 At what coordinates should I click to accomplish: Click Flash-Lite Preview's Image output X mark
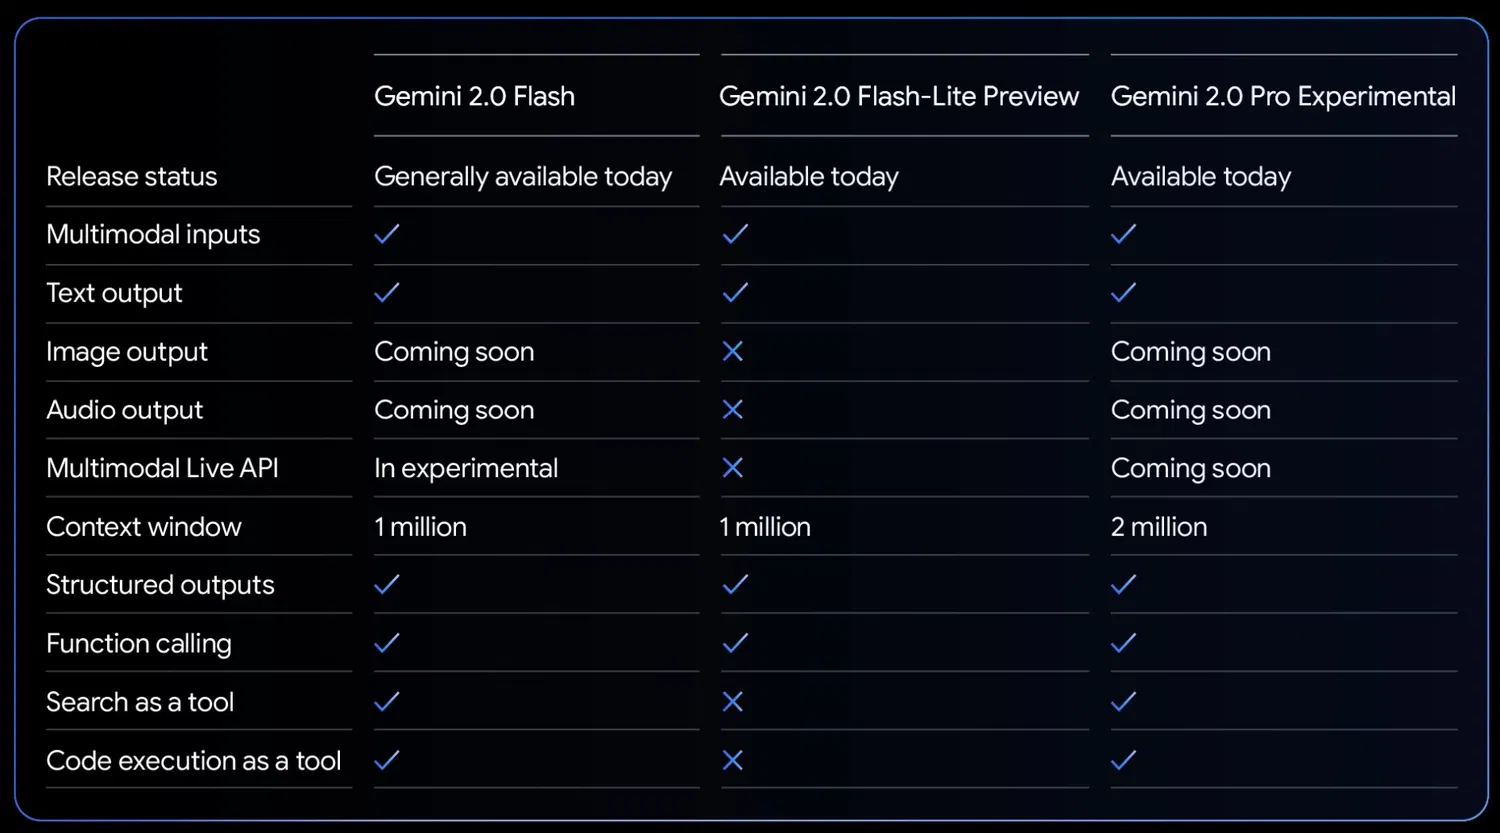click(x=733, y=351)
